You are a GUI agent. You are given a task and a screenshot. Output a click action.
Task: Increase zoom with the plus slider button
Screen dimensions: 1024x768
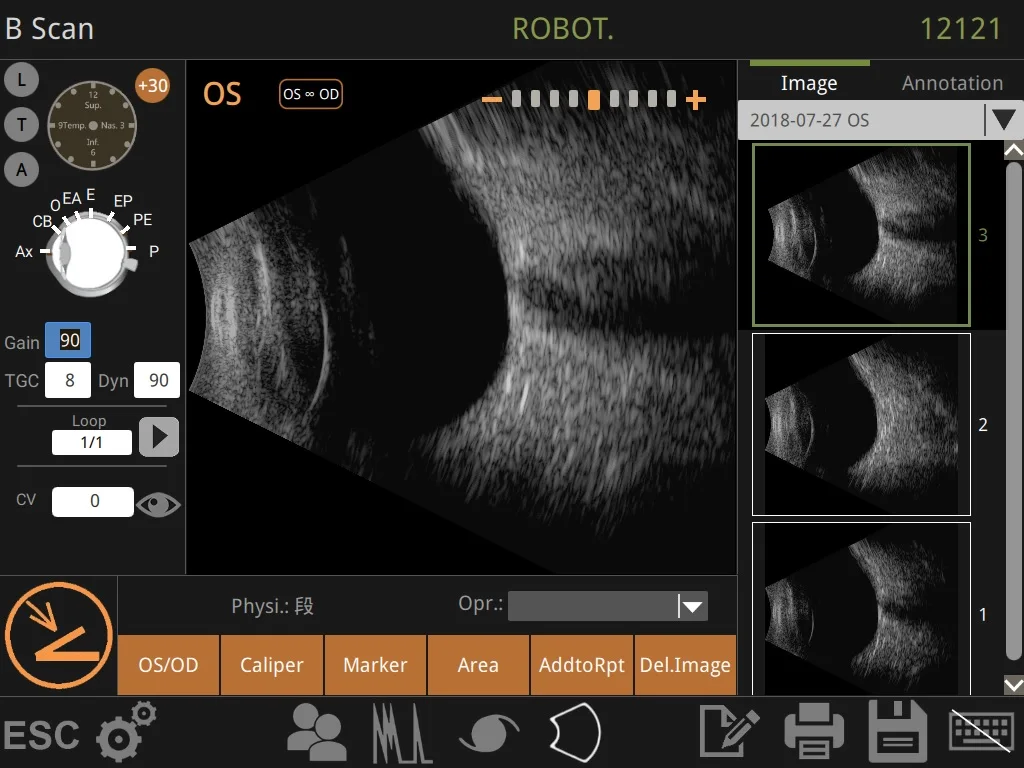coord(696,99)
